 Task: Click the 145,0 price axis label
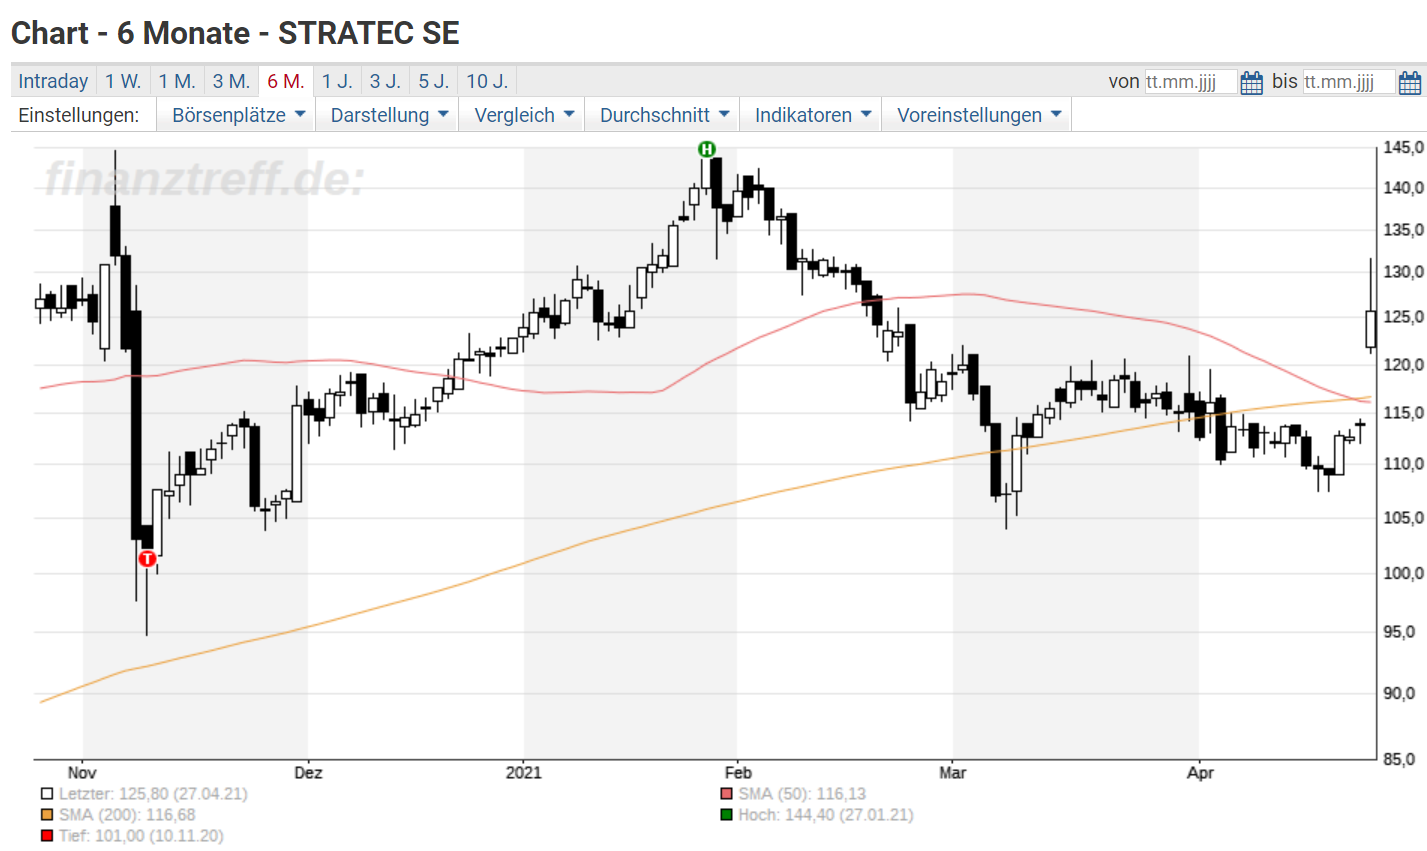click(1403, 148)
